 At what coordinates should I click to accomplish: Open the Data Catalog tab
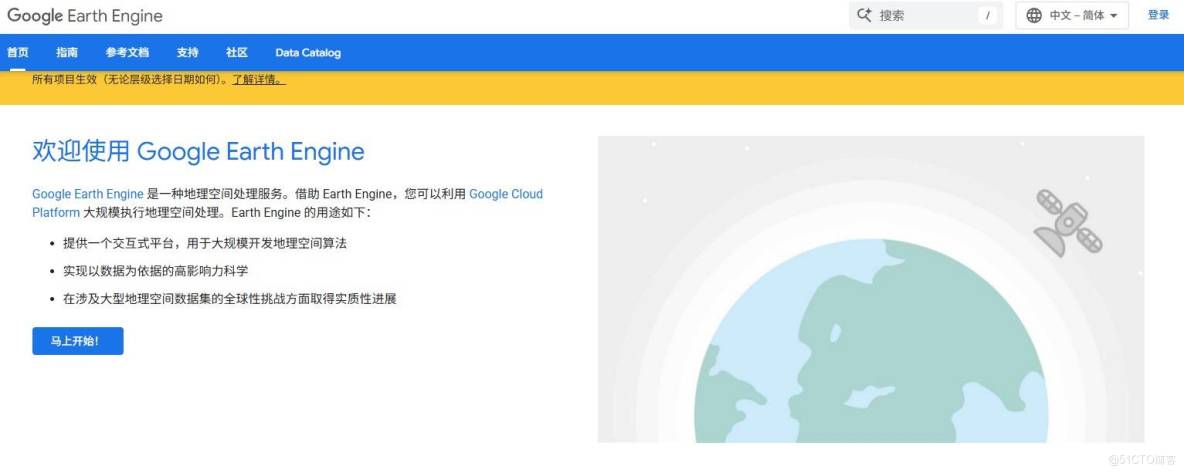click(x=308, y=53)
